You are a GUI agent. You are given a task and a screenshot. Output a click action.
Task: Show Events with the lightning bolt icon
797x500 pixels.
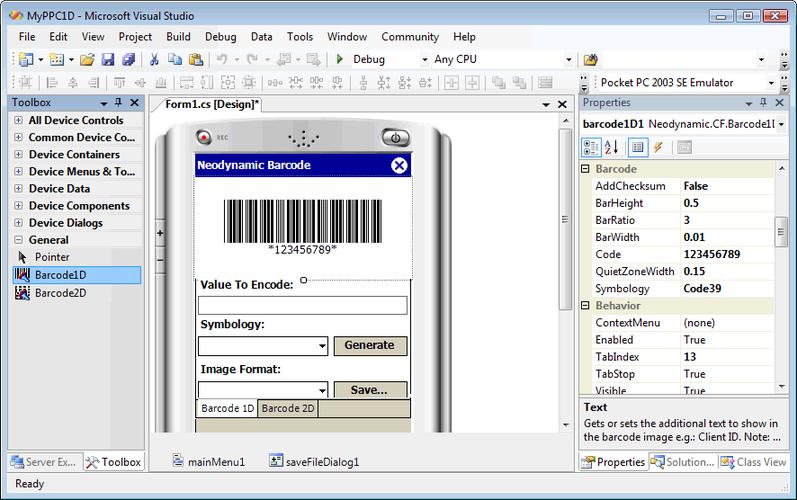pos(658,148)
